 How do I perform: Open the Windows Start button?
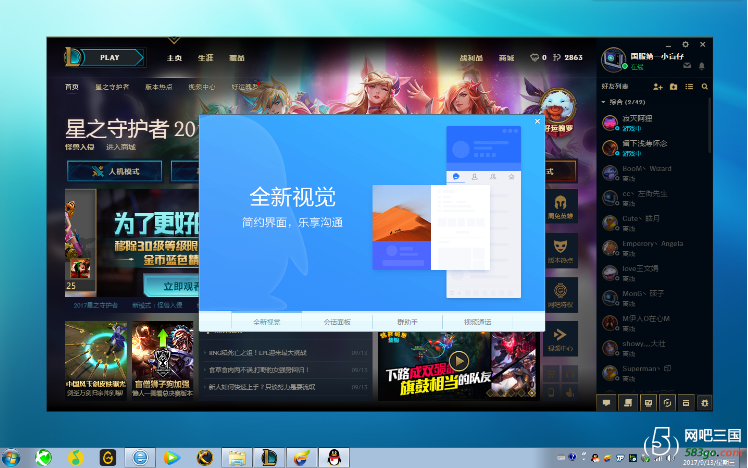10,458
